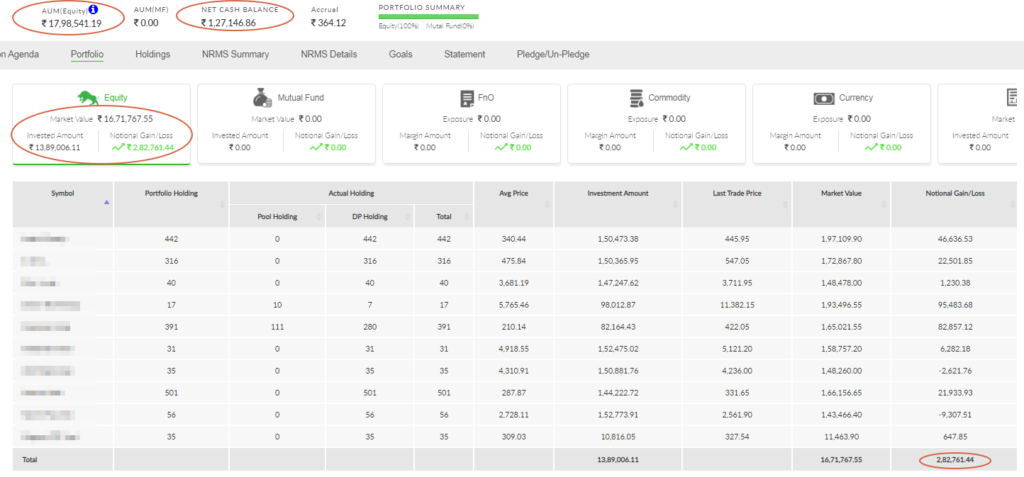The height and width of the screenshot is (477, 1024).
Task: Switch to the Portfolio tab
Action: point(87,54)
